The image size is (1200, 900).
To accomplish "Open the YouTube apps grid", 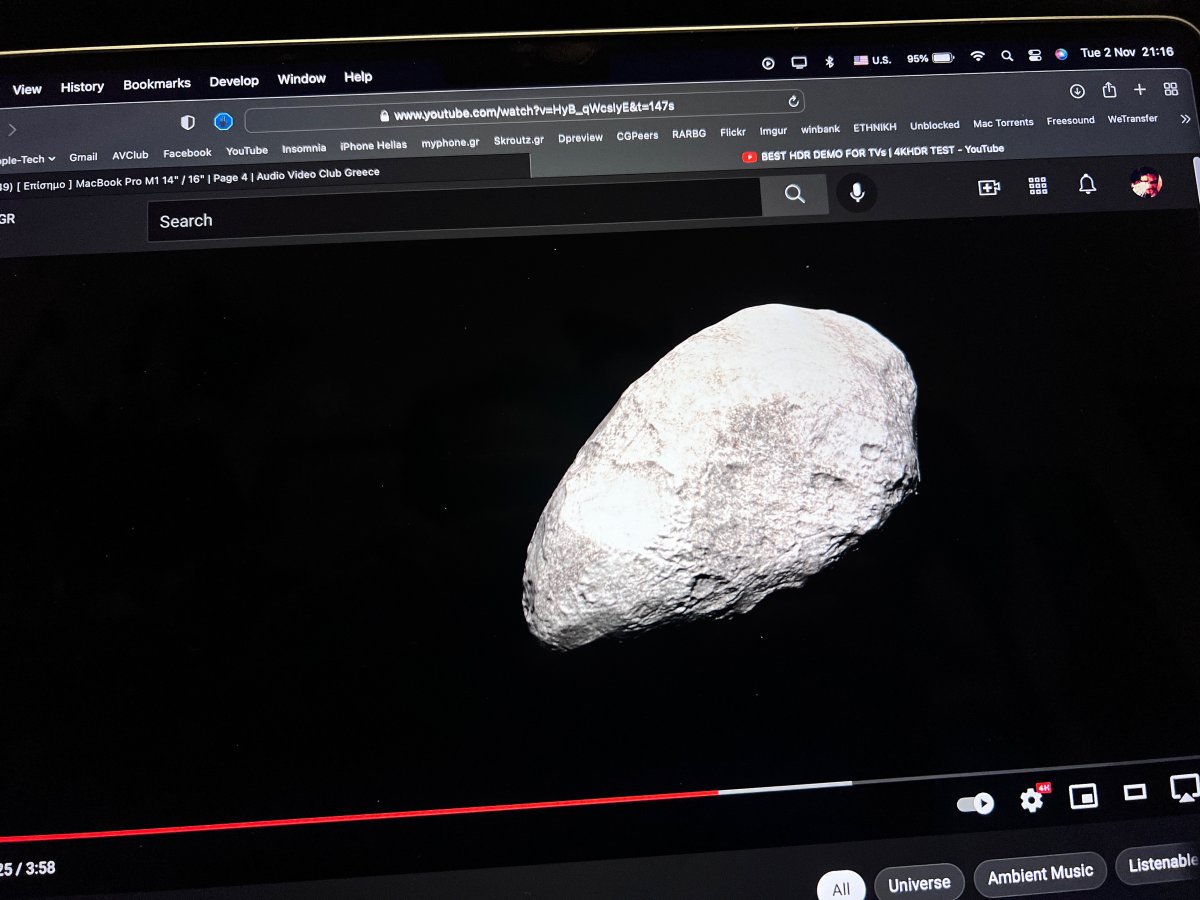I will 1038,186.
